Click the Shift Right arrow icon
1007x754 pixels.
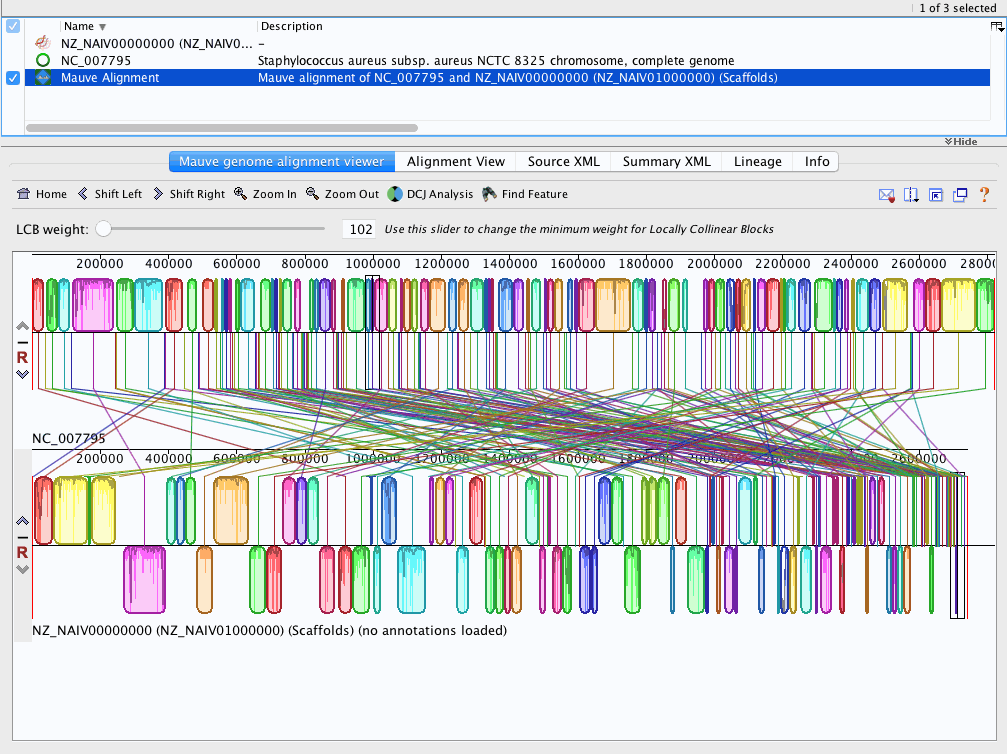pos(158,194)
